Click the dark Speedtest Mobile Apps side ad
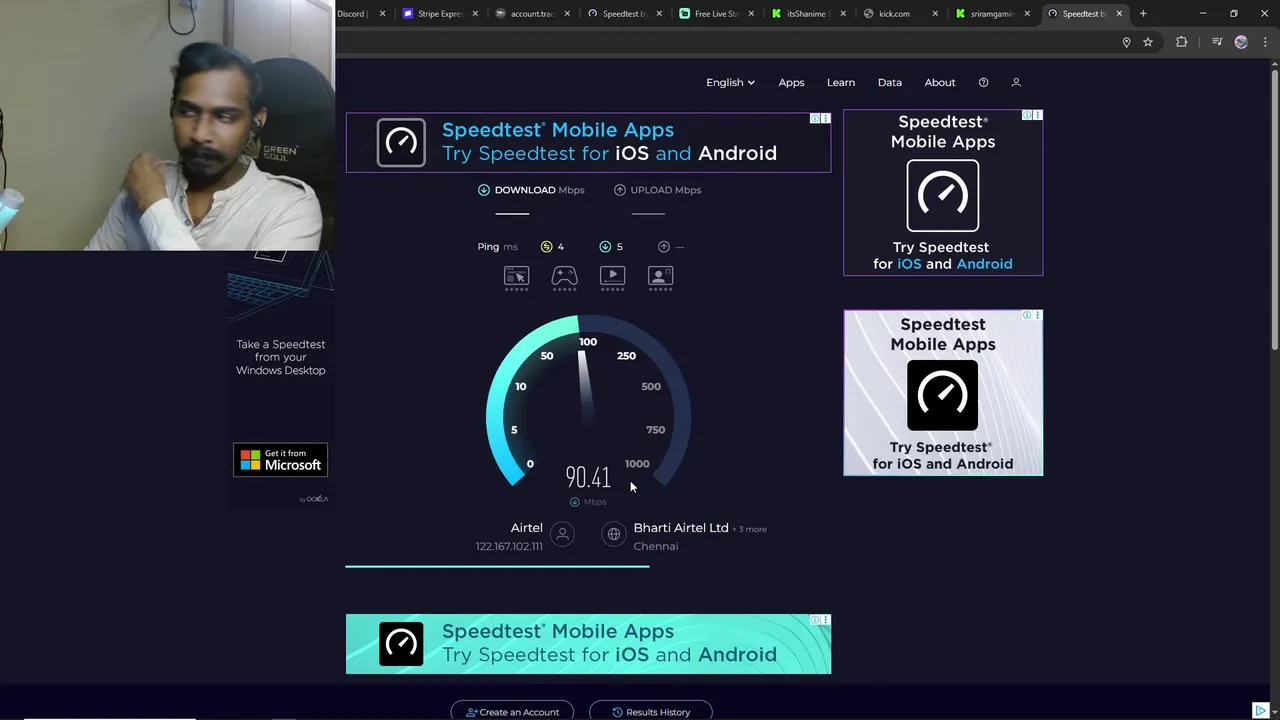 (x=943, y=192)
